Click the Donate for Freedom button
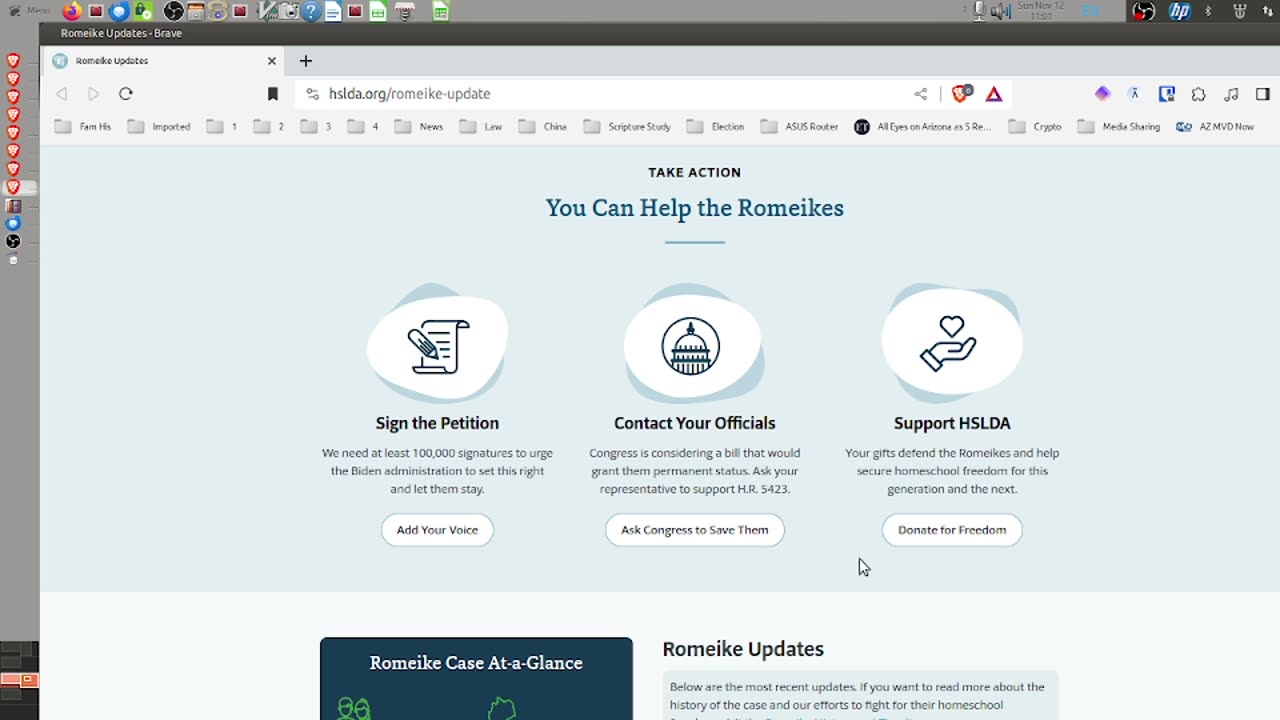The height and width of the screenshot is (720, 1280). tap(952, 530)
